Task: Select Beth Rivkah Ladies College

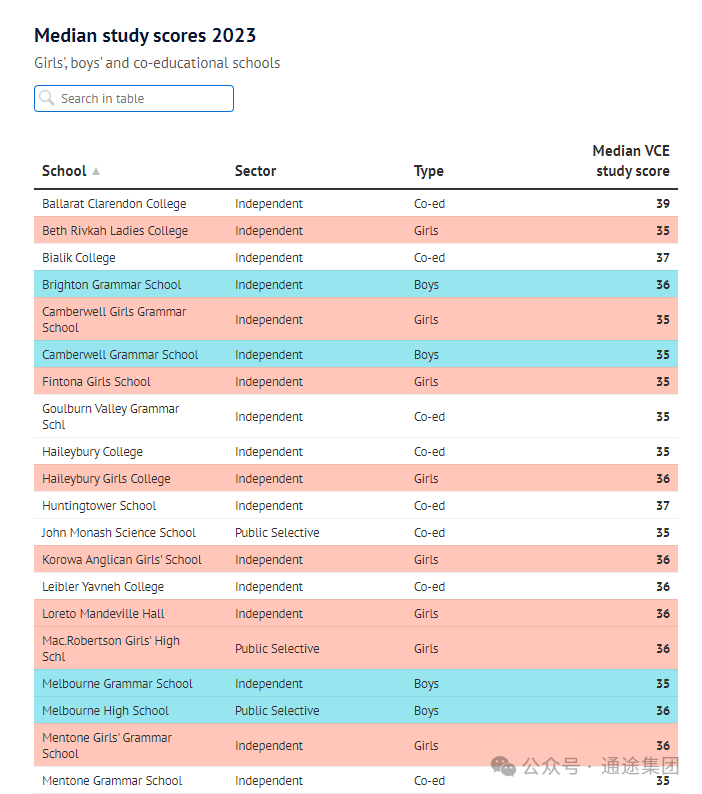Action: pyautogui.click(x=115, y=230)
